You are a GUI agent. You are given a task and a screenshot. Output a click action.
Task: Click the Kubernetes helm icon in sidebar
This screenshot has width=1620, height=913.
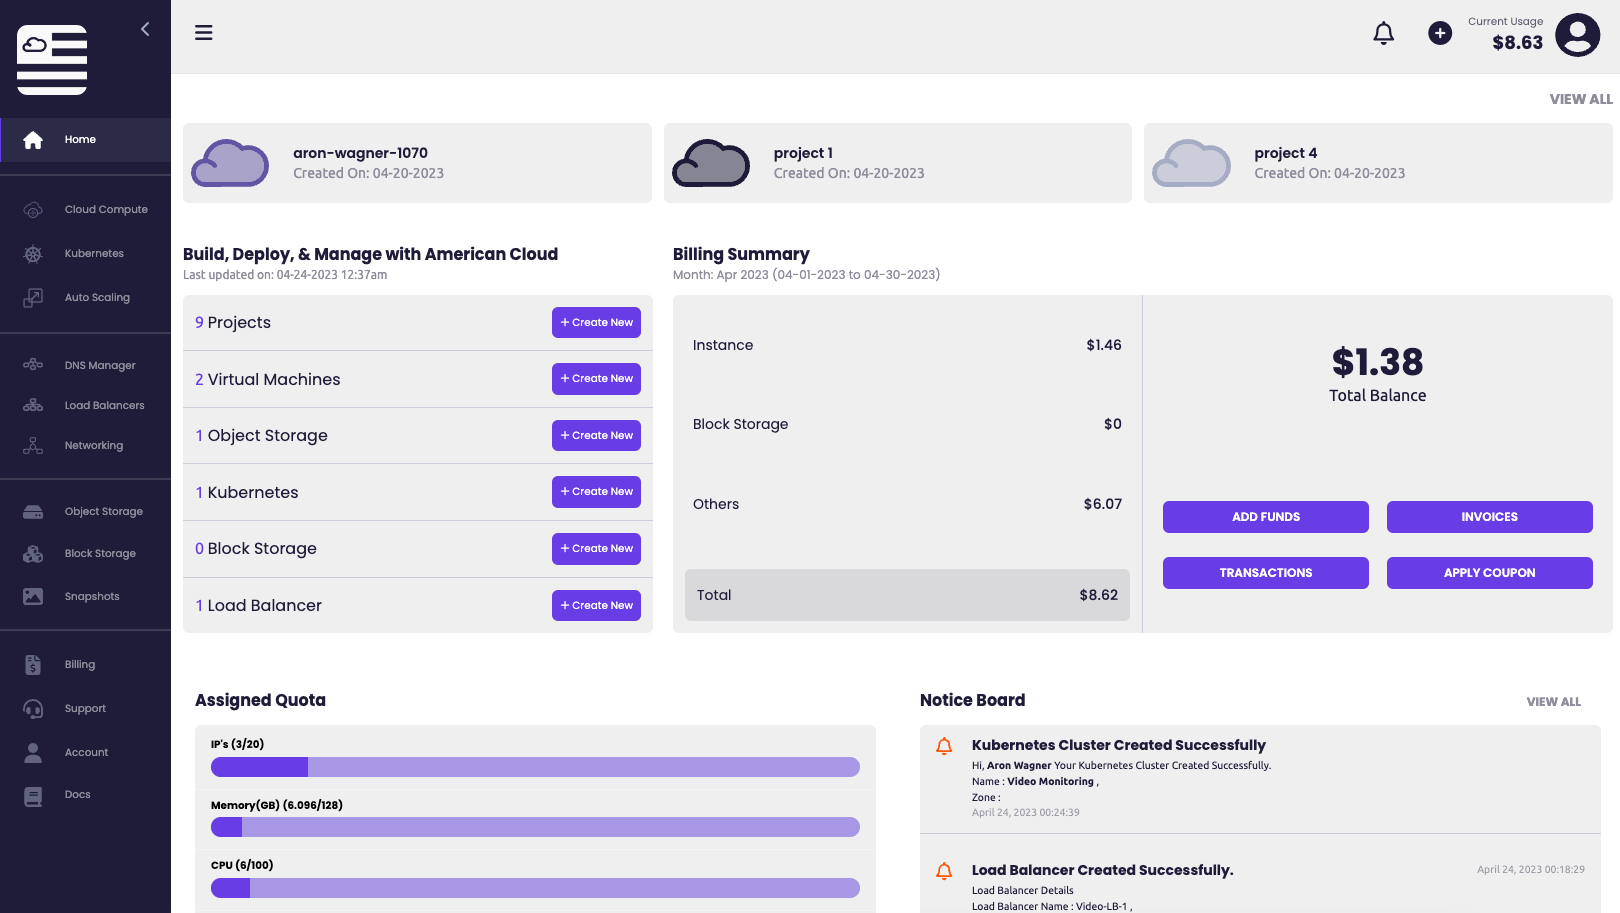point(33,254)
